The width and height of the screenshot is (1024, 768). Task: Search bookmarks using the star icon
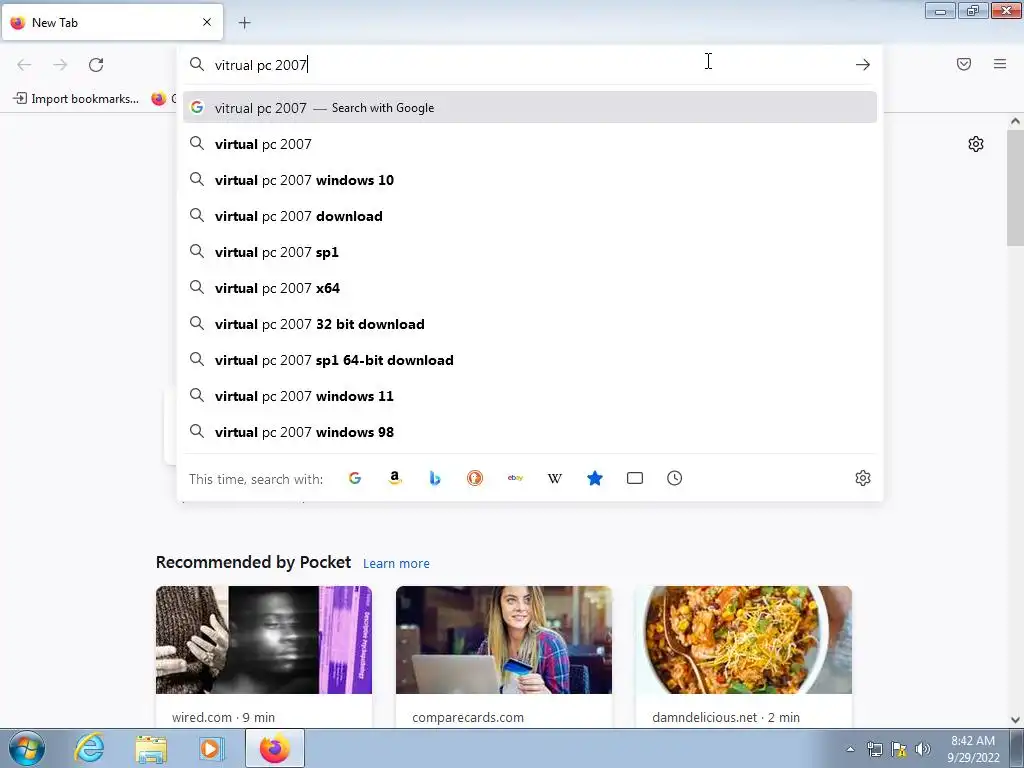595,478
